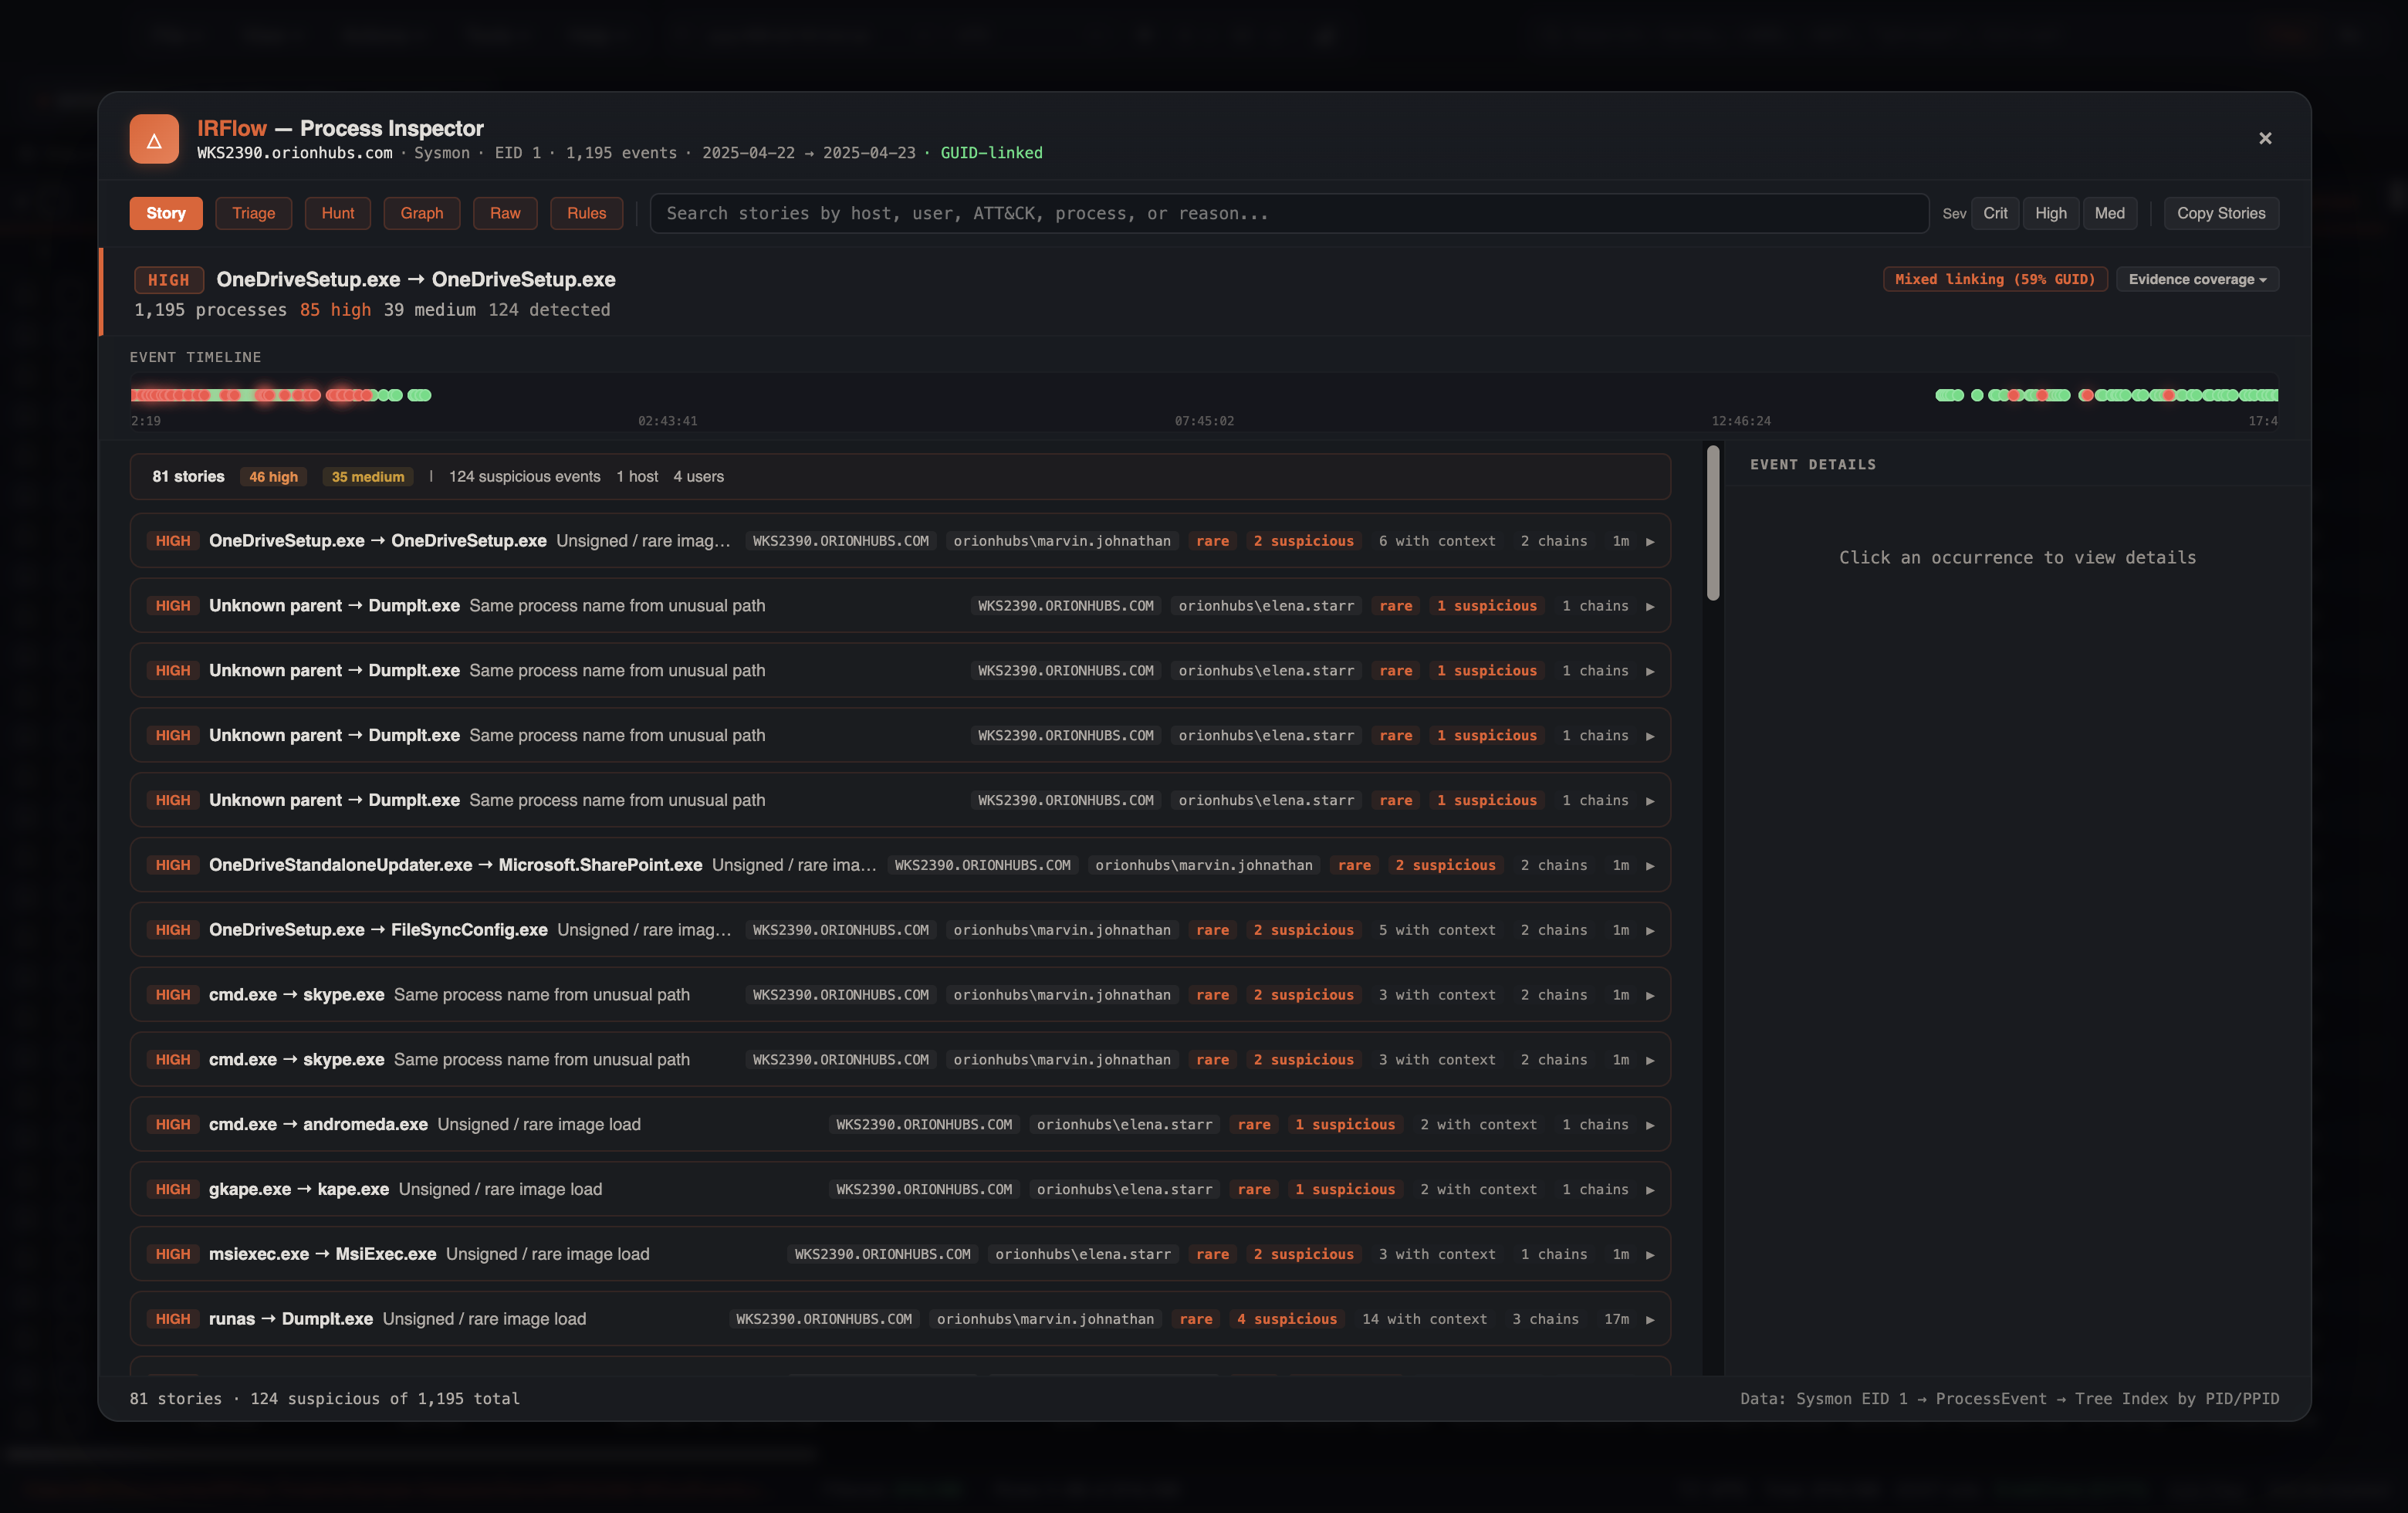Viewport: 2408px width, 1513px height.
Task: Click the IRFlow orange triangle logo icon
Action: click(x=154, y=139)
